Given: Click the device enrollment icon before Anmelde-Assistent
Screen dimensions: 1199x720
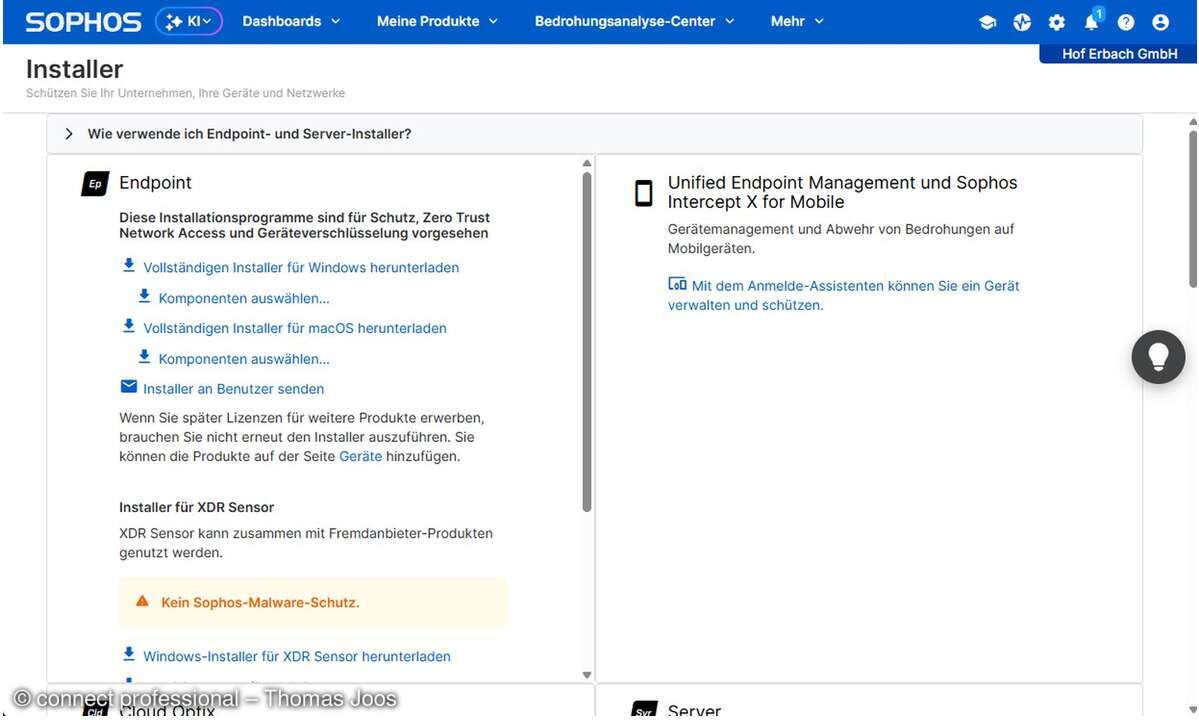Looking at the screenshot, I should point(677,284).
